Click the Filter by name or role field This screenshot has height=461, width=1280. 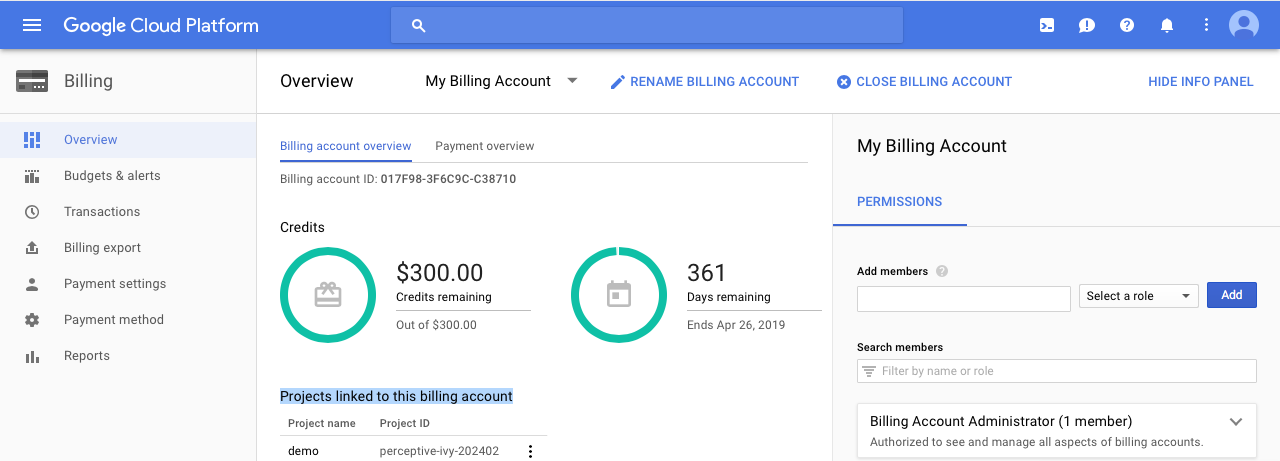(x=1057, y=371)
